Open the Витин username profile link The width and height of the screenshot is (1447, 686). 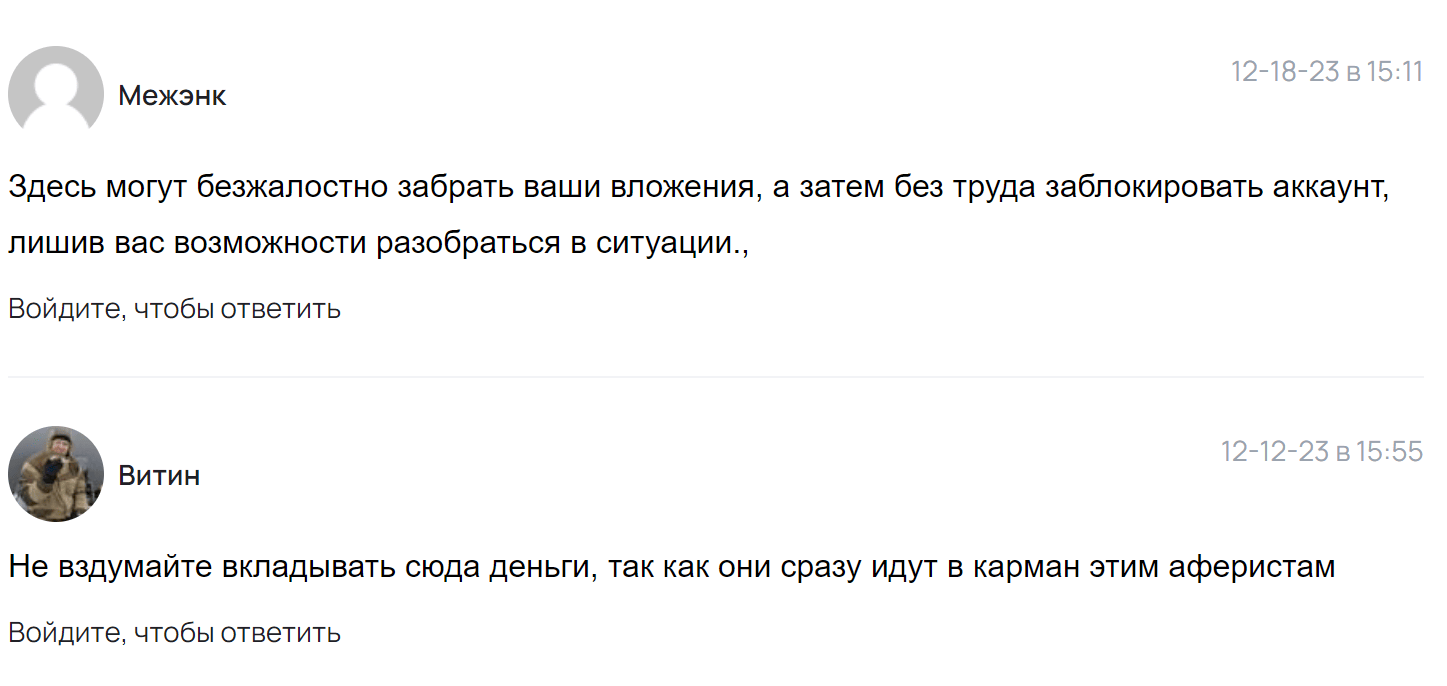[x=159, y=476]
